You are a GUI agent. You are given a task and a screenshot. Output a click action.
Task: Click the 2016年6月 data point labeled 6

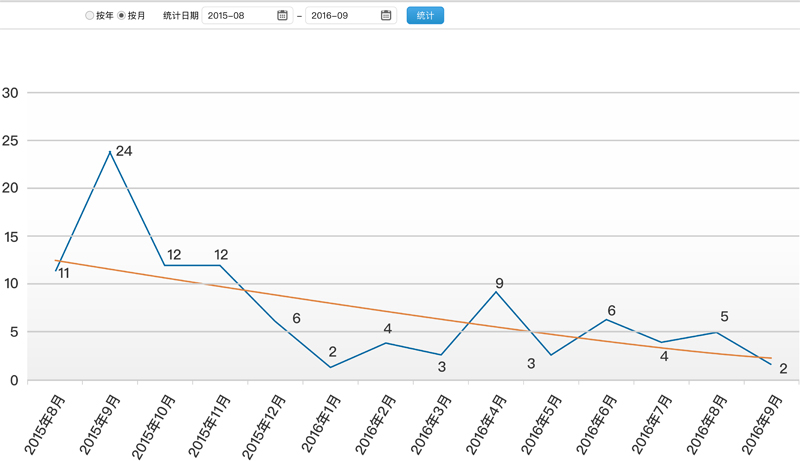tap(606, 319)
